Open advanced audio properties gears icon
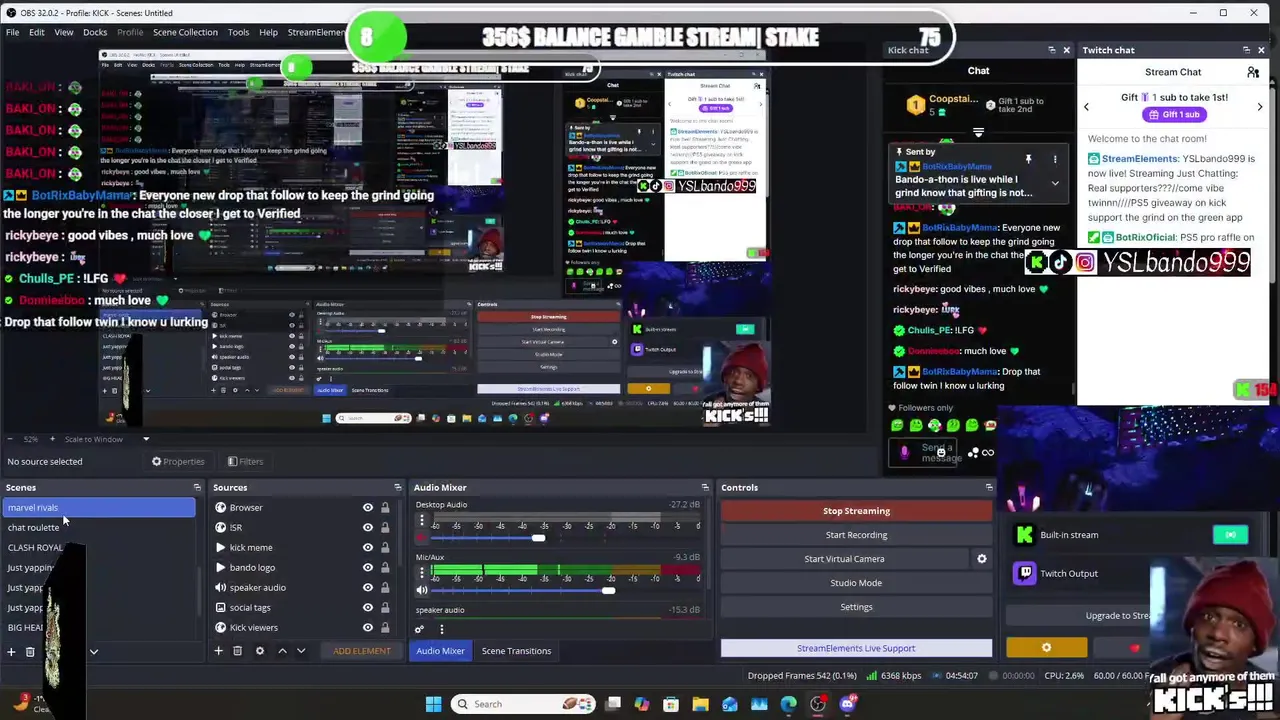 click(420, 629)
